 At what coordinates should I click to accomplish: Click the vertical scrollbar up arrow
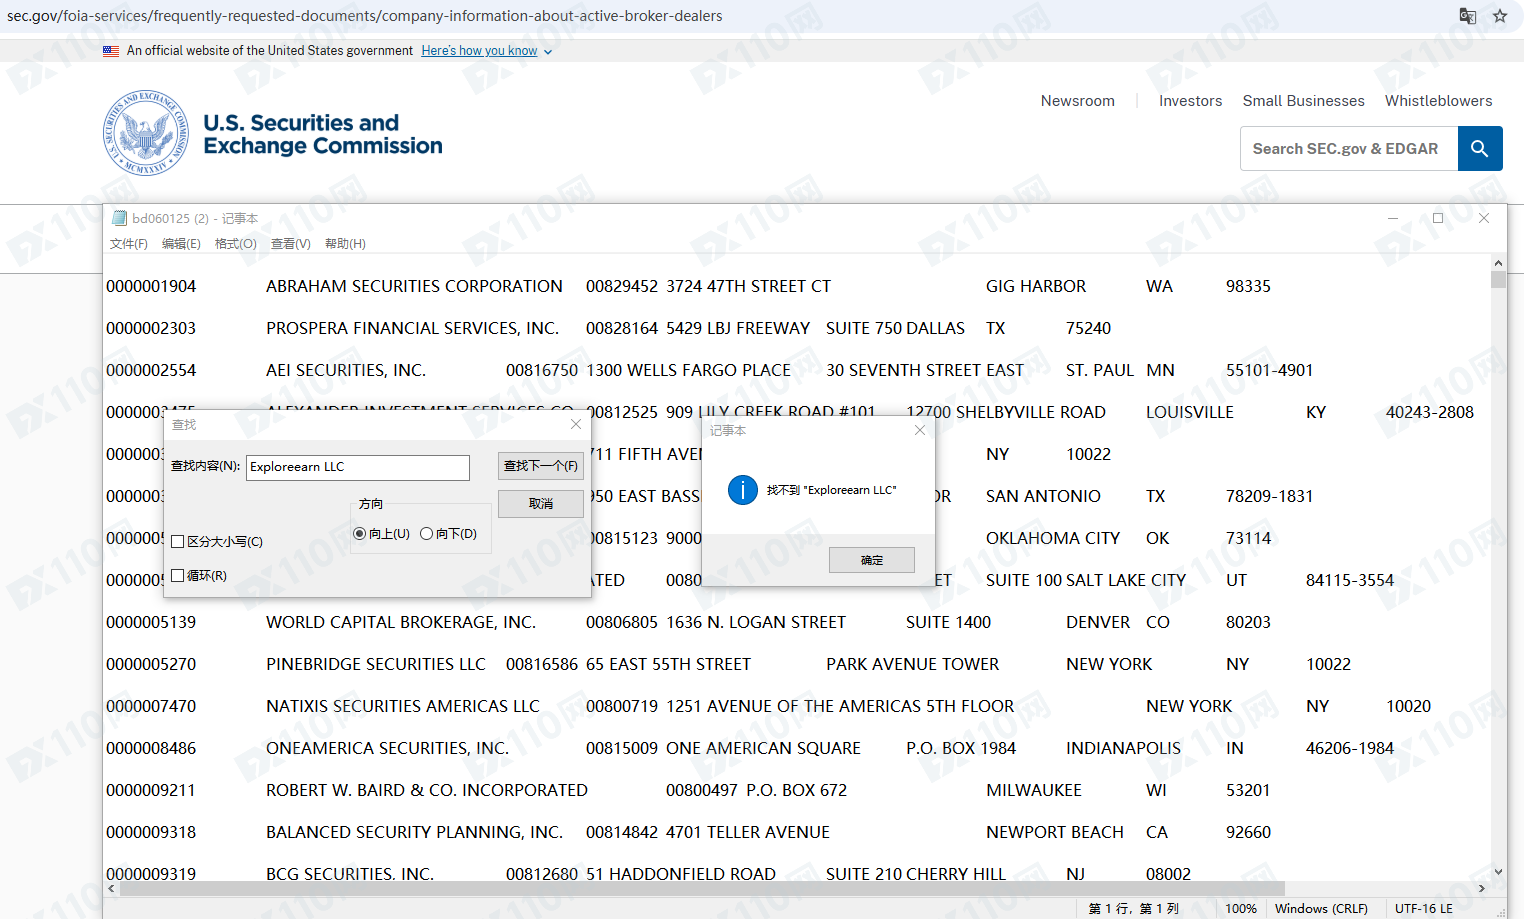coord(1498,263)
